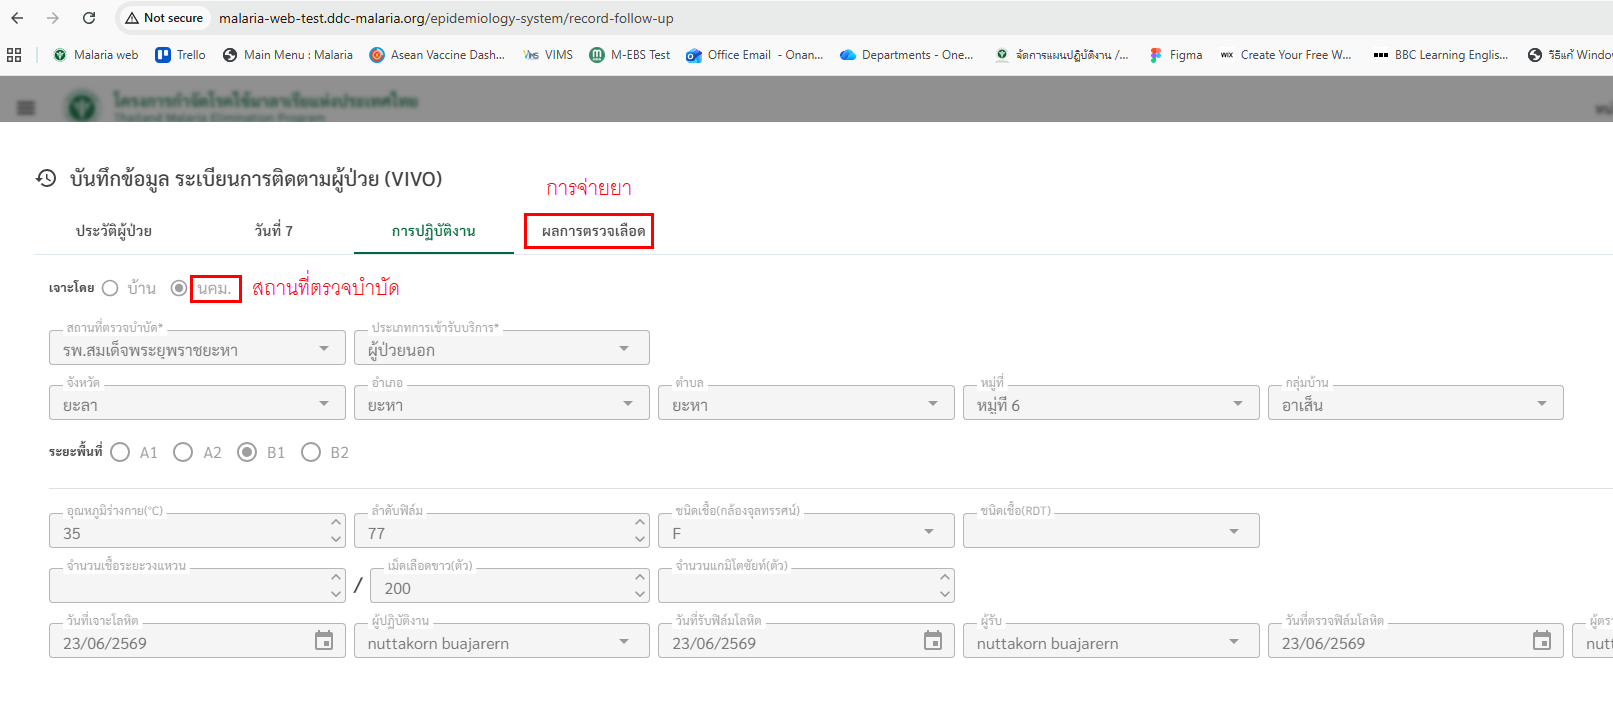Open the ผลการตรวจเลือด tab
Screen dimensions: 1613x724
coord(593,231)
